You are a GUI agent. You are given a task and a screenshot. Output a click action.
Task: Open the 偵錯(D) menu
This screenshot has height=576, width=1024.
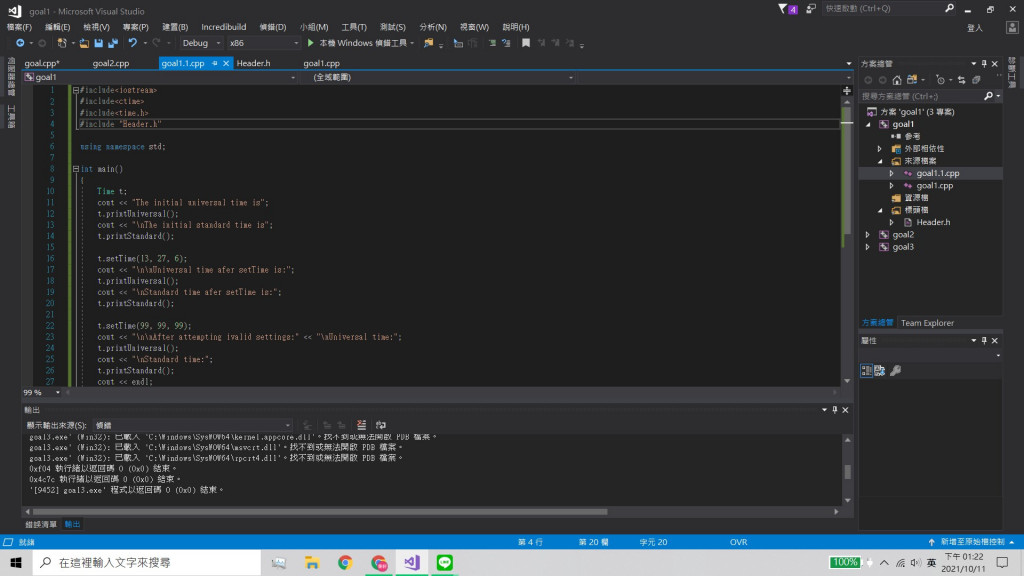pos(272,27)
